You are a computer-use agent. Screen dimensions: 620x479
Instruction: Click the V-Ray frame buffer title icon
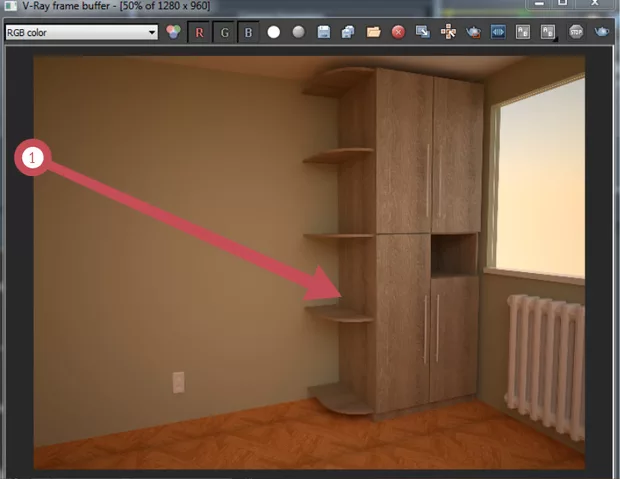[x=11, y=6]
